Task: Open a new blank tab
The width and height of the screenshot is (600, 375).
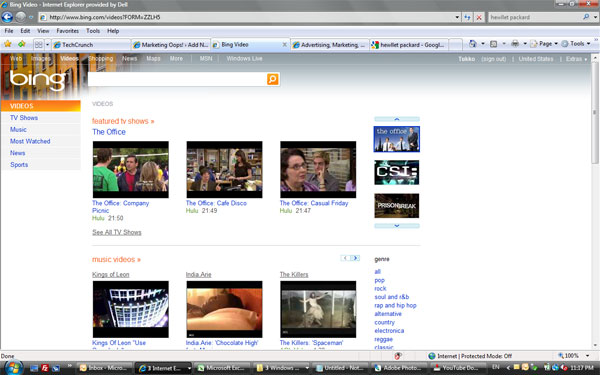Action: point(455,45)
